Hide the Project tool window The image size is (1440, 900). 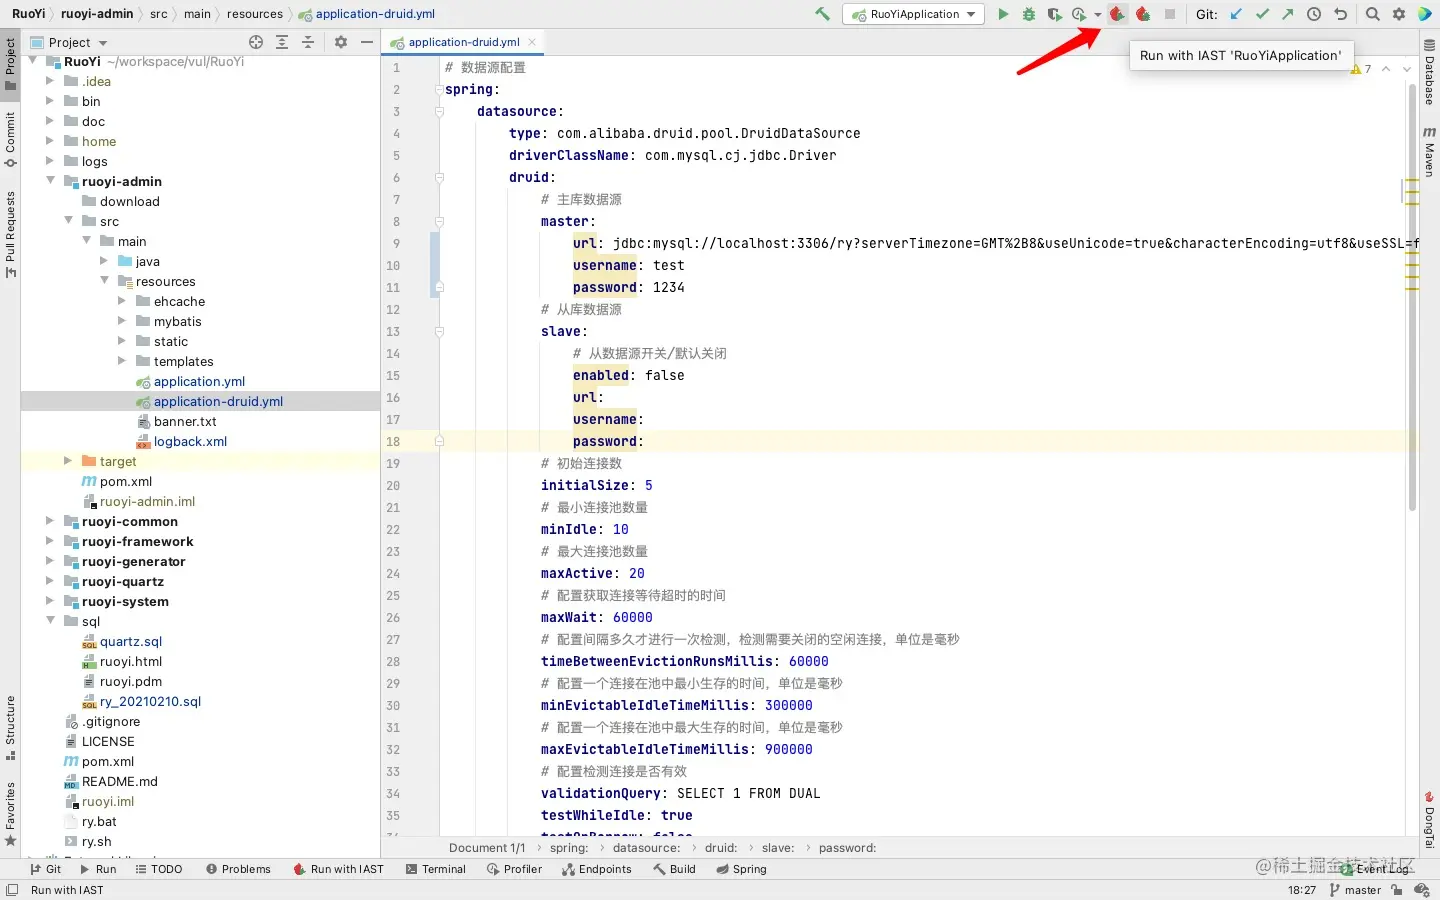tap(367, 42)
